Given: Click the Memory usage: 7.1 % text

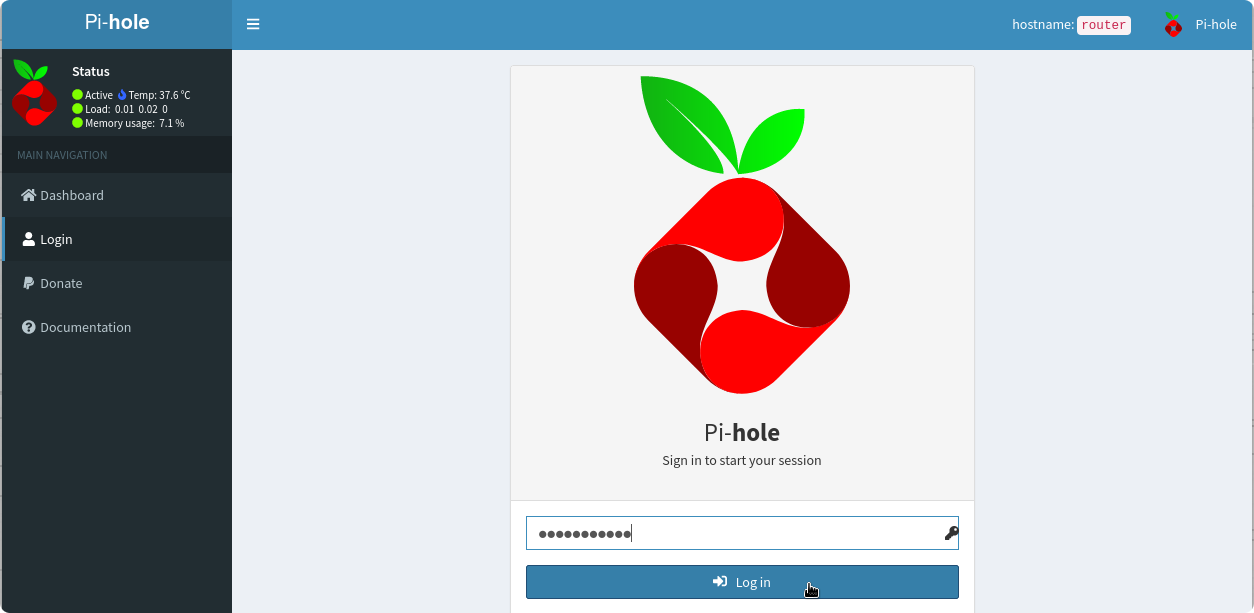Looking at the screenshot, I should [135, 123].
